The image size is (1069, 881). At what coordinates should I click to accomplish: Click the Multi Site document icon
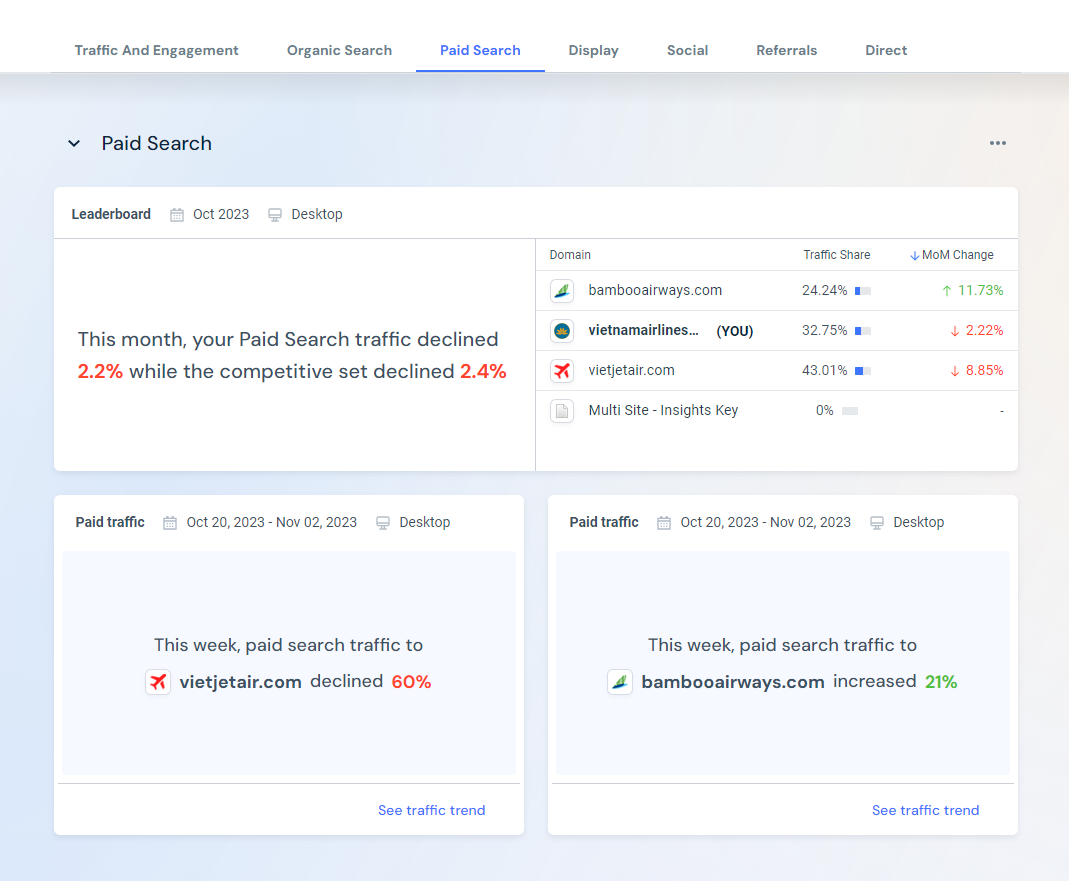coord(562,411)
